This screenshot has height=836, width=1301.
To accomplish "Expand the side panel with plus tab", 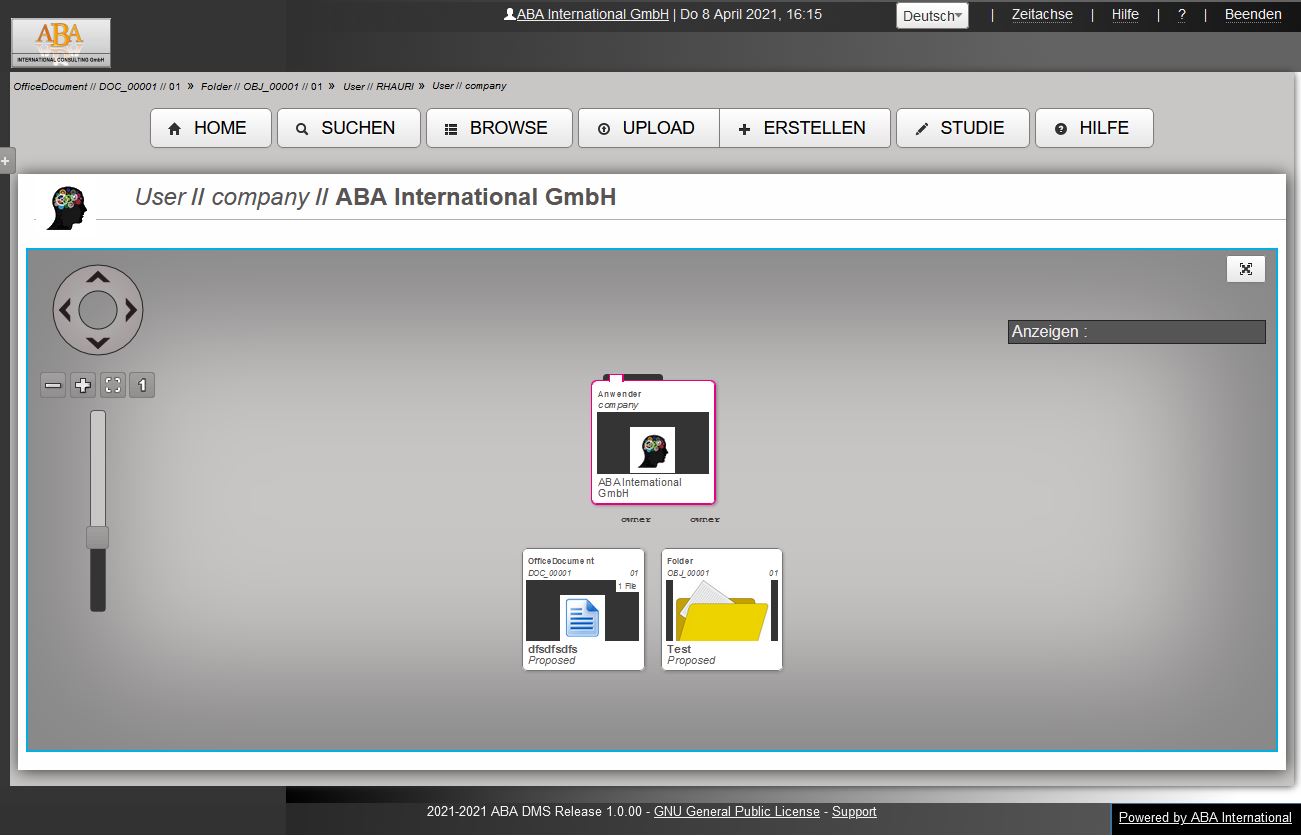I will coord(5,160).
